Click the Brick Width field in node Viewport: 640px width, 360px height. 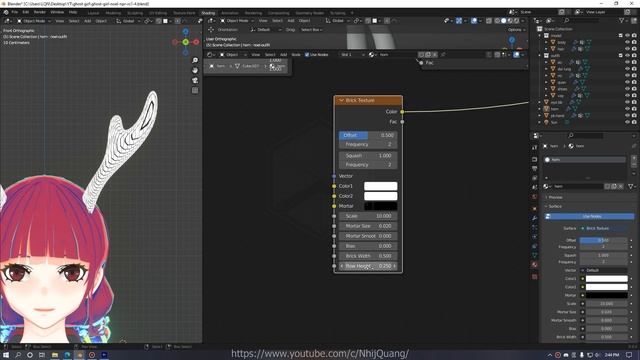[x=368, y=256]
